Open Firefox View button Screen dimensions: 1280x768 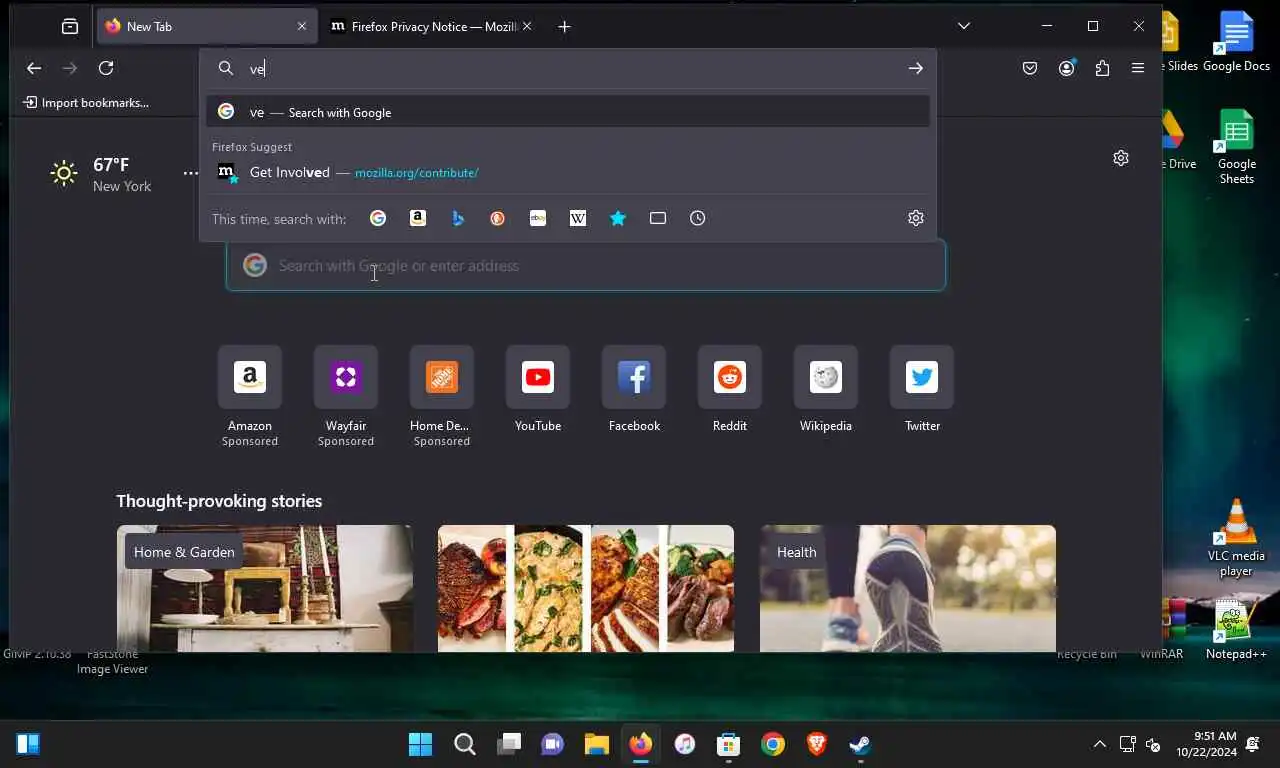[x=70, y=27]
